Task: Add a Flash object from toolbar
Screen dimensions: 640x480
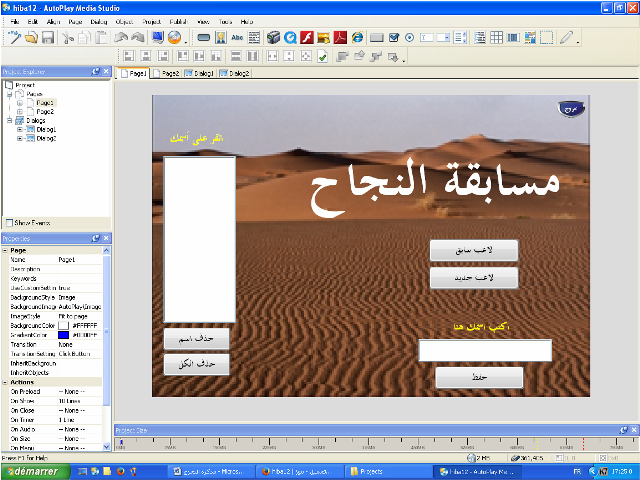Action: click(x=308, y=38)
